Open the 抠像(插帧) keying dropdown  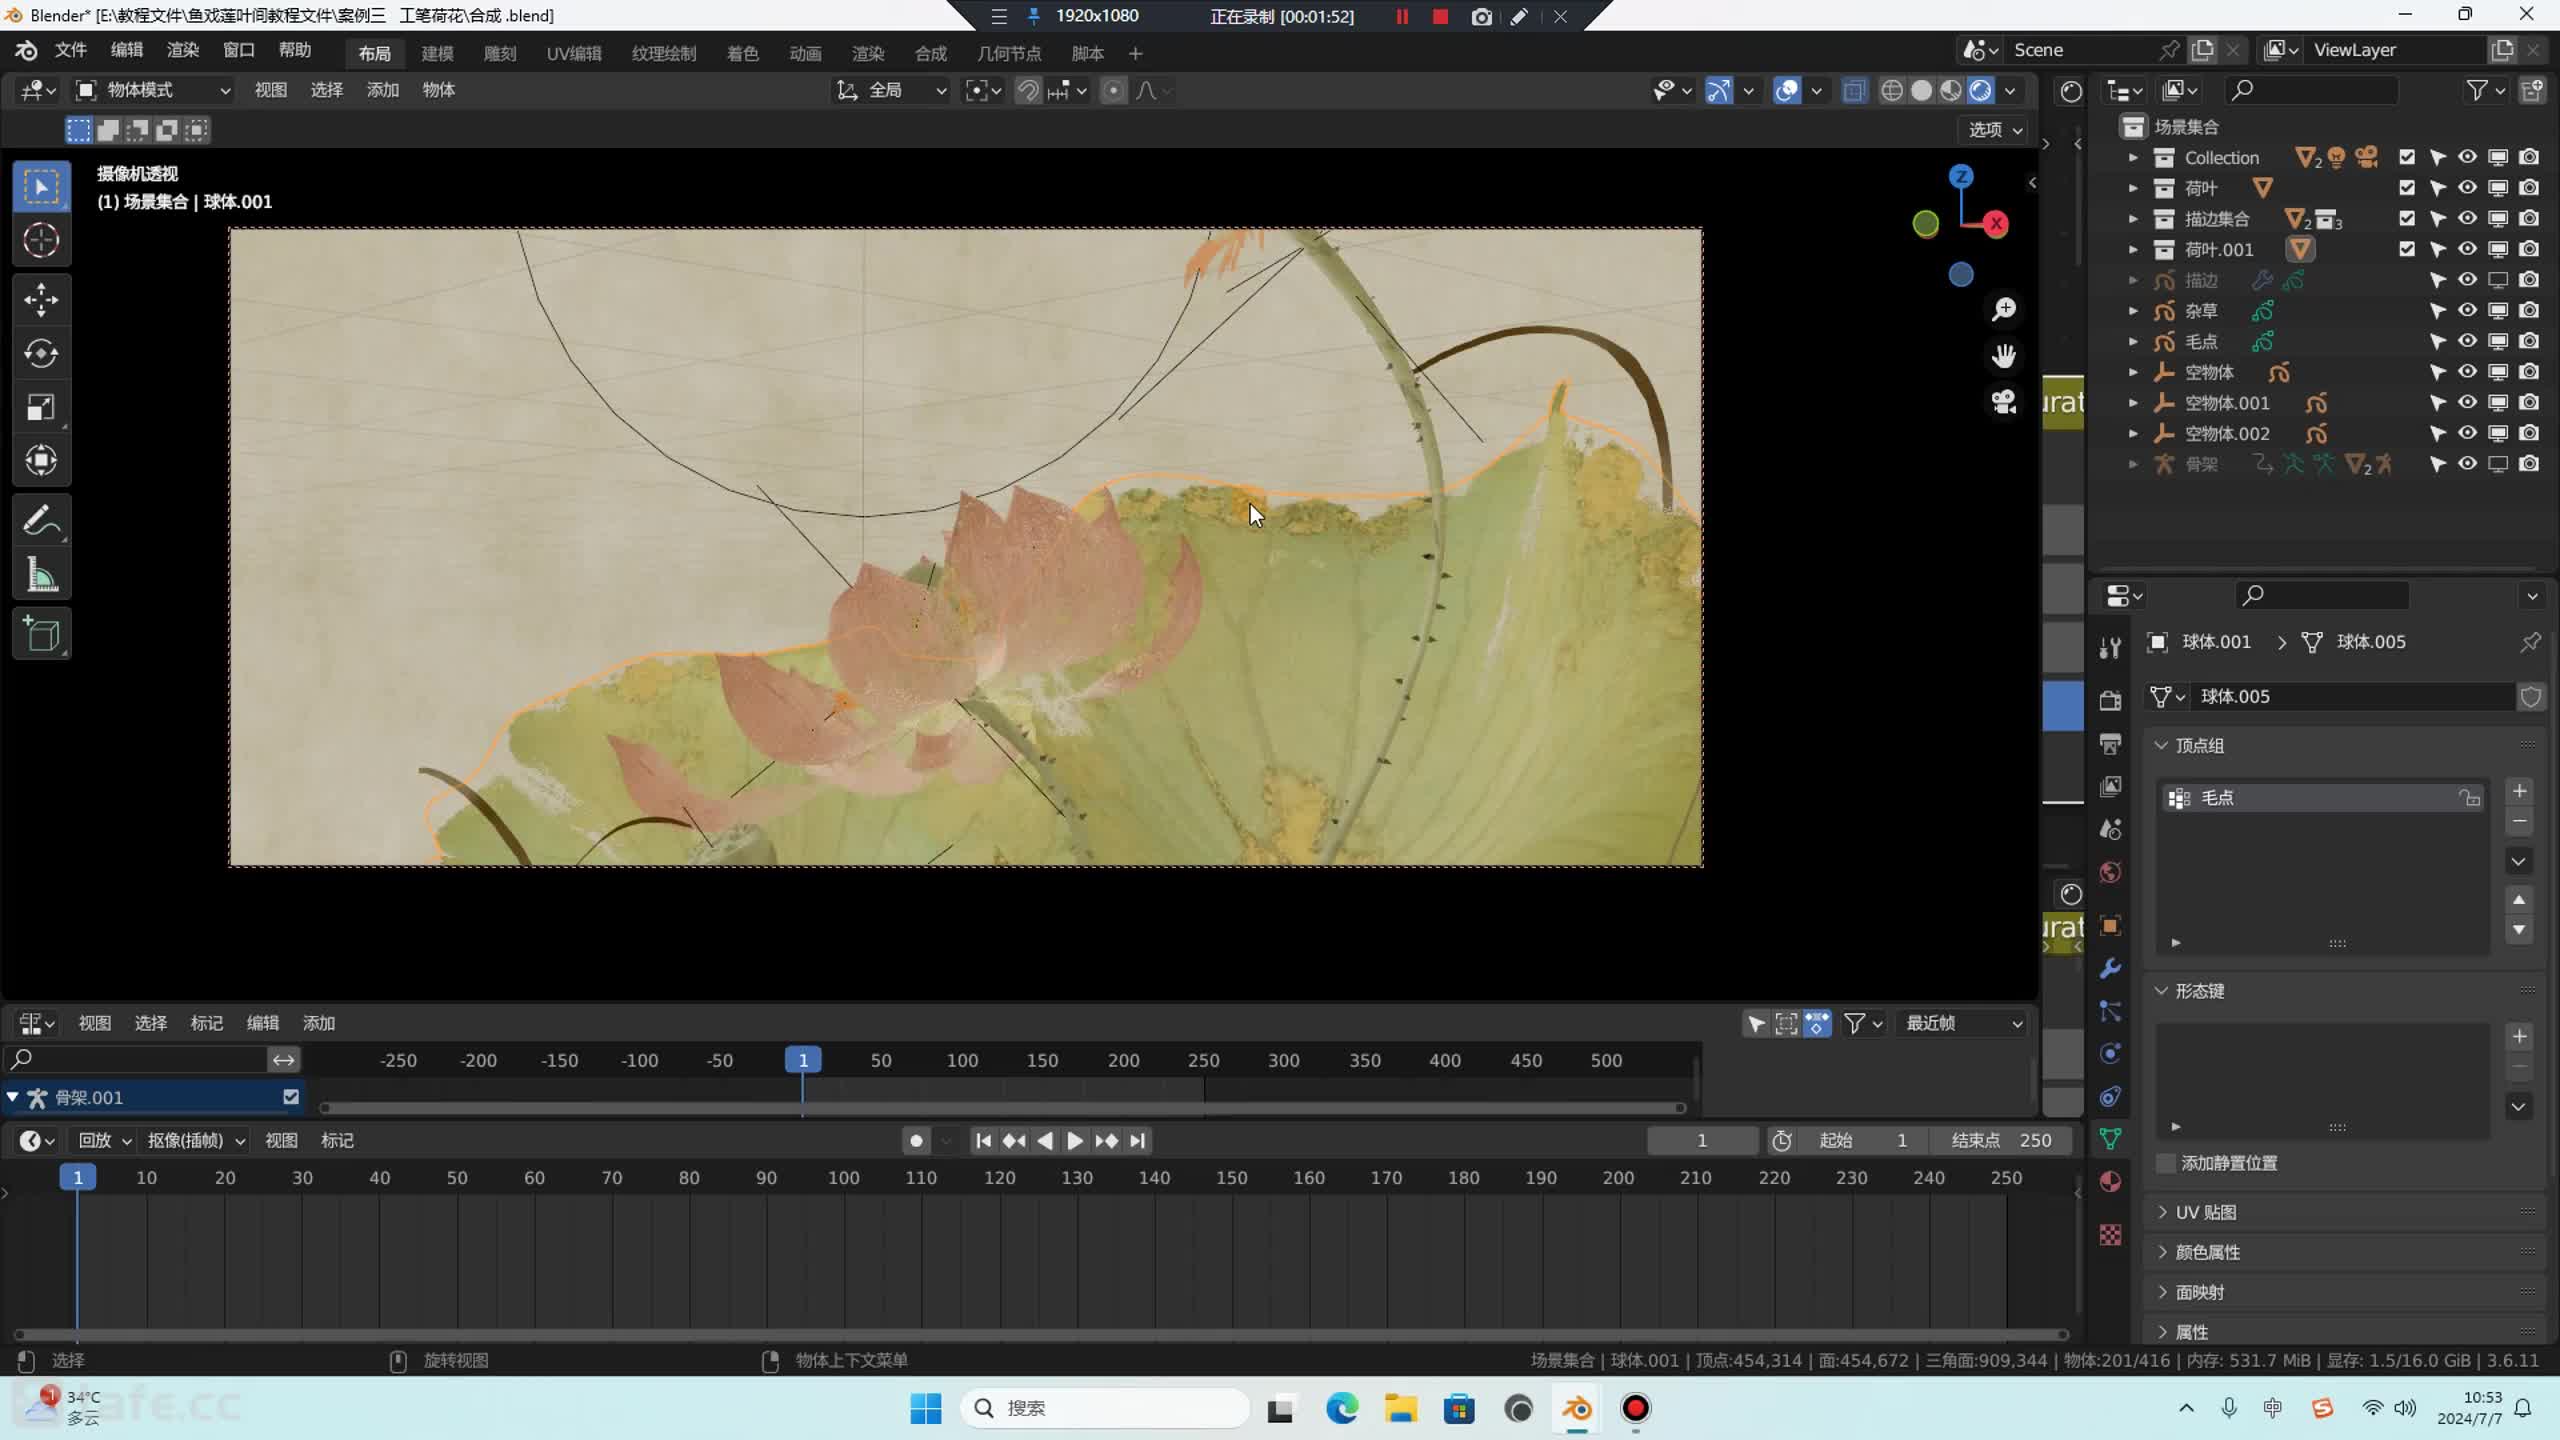pyautogui.click(x=196, y=1140)
